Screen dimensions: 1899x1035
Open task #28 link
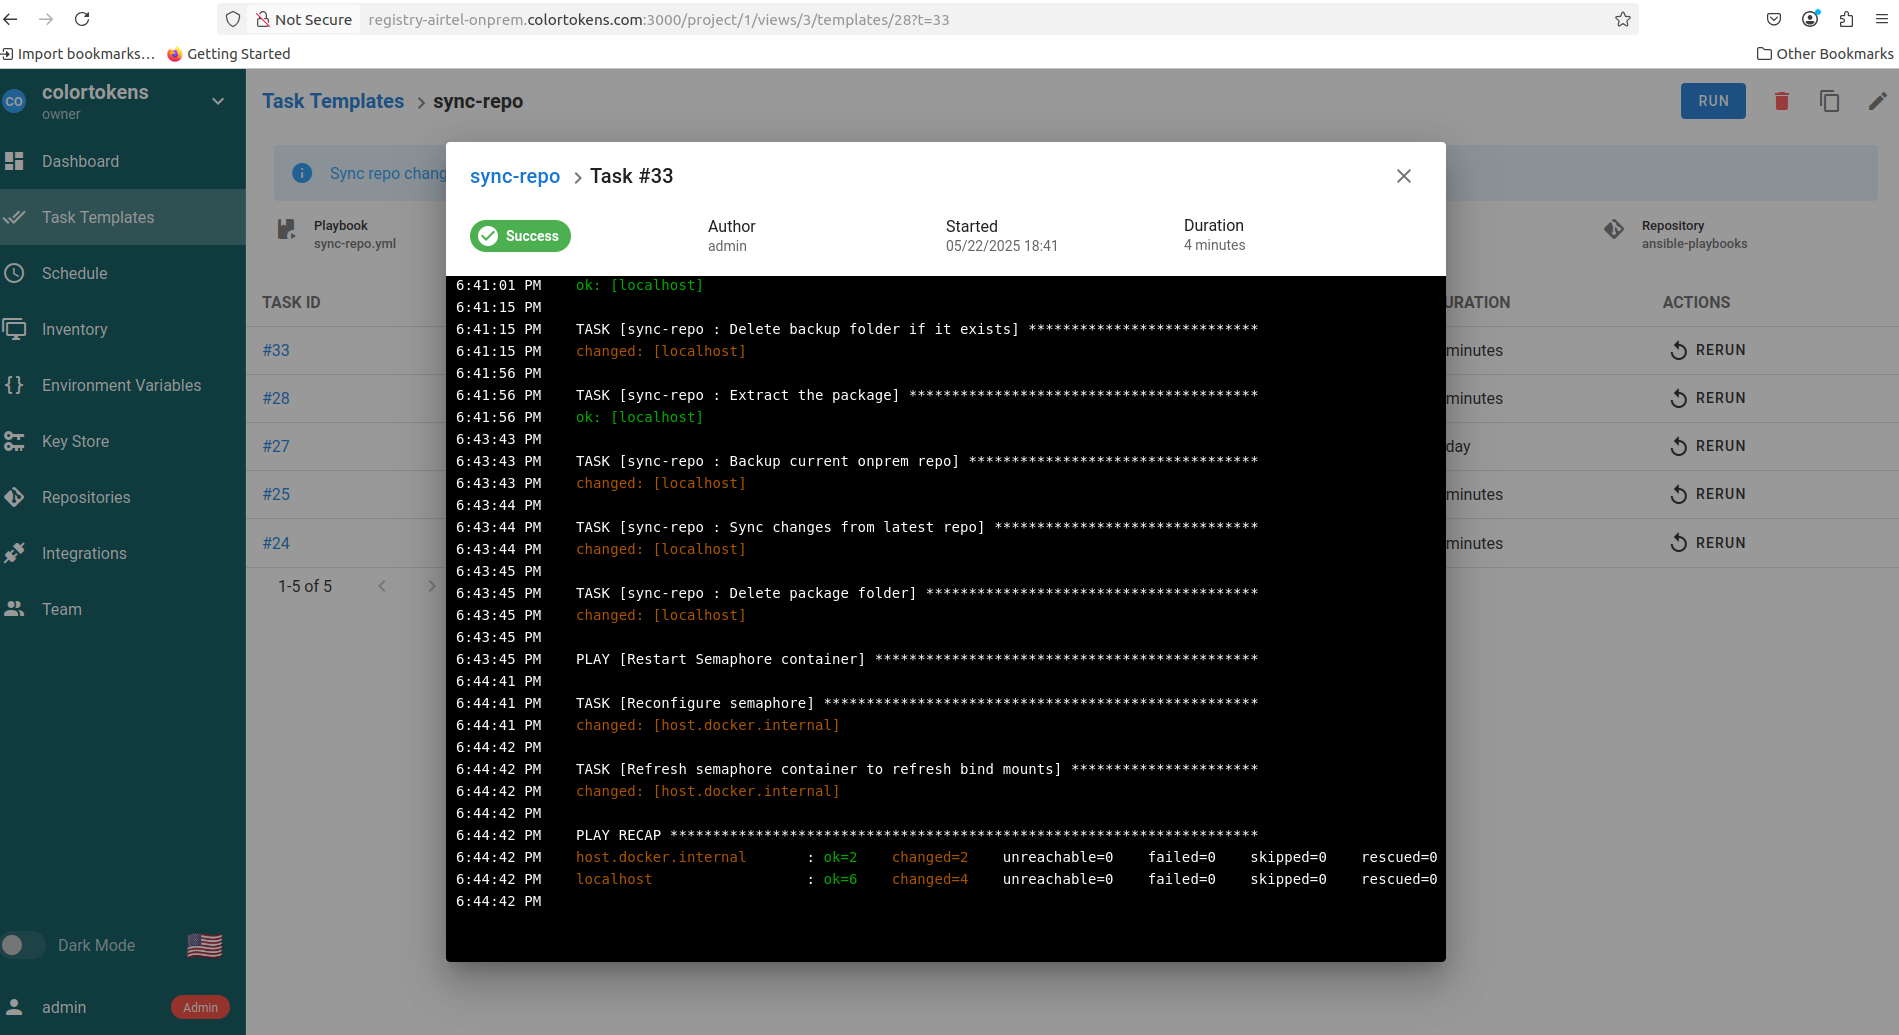point(276,398)
